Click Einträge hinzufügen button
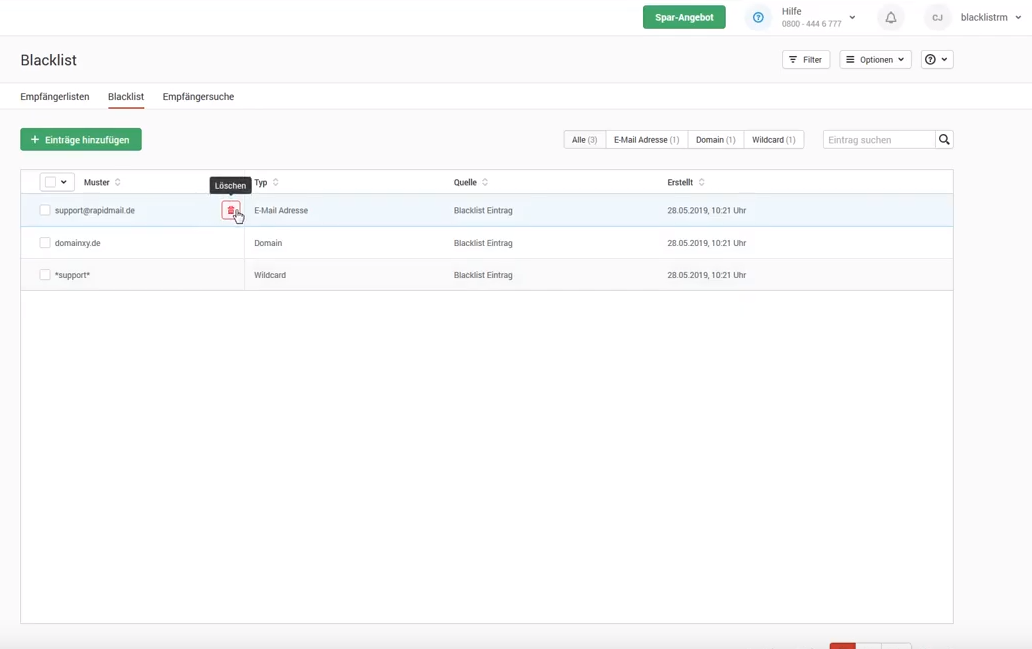 [x=81, y=140]
